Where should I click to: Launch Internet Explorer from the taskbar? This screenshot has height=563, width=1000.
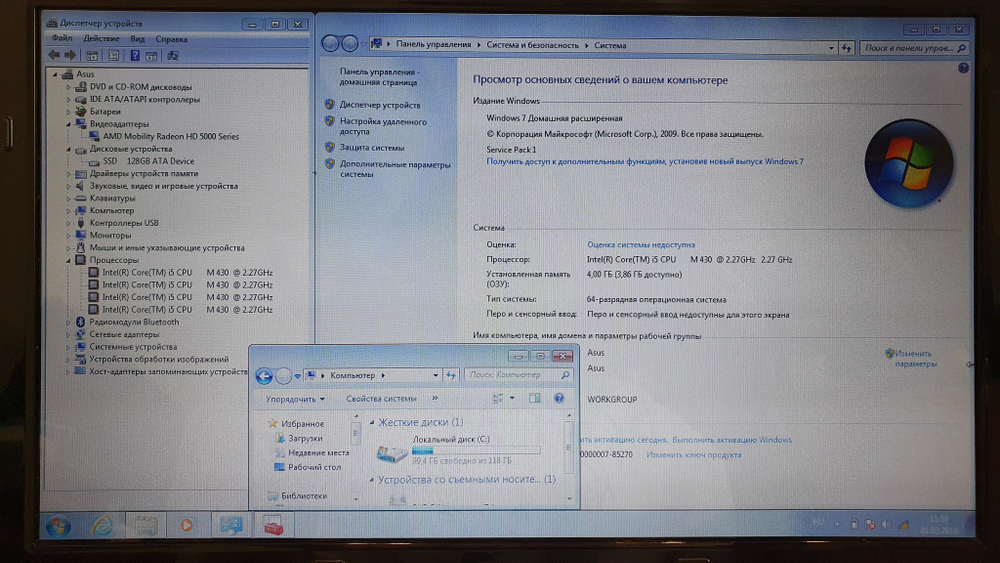coord(102,525)
